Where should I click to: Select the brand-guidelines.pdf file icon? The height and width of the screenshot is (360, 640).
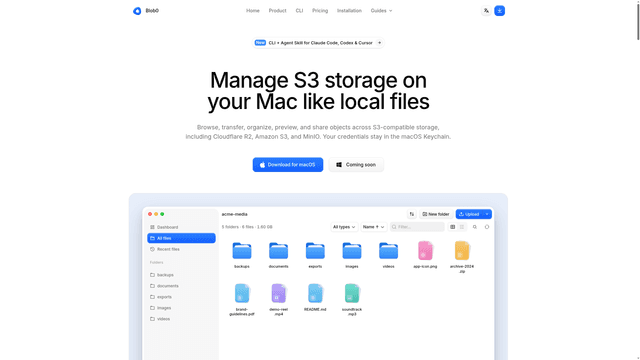click(242, 293)
